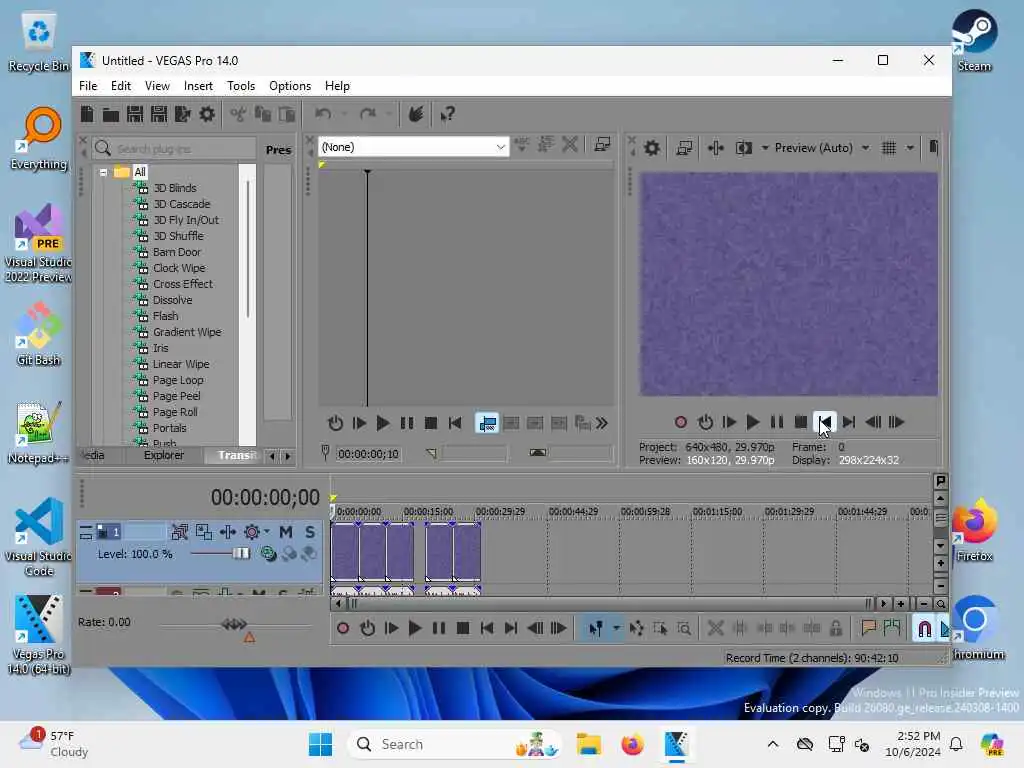Select the Clock Wipe transition

pyautogui.click(x=179, y=268)
